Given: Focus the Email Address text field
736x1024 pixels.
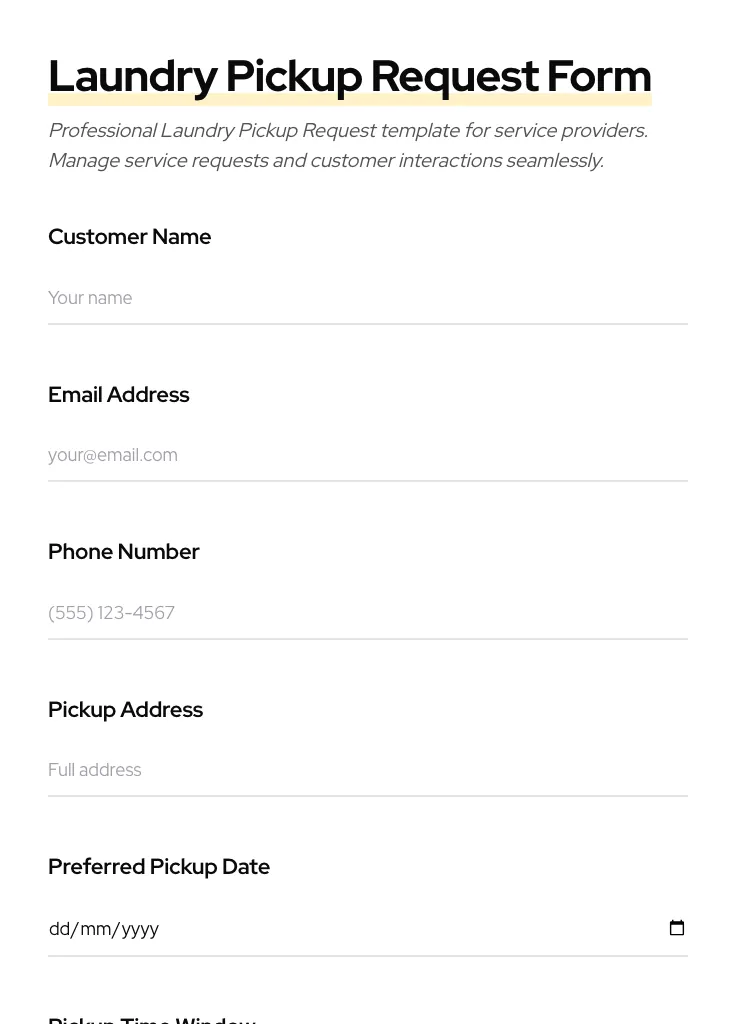Looking at the screenshot, I should pos(368,455).
